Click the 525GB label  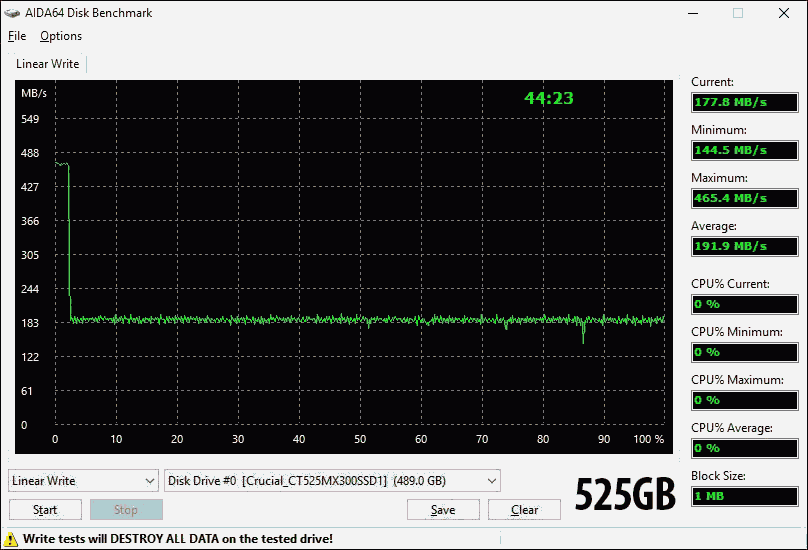coord(625,494)
